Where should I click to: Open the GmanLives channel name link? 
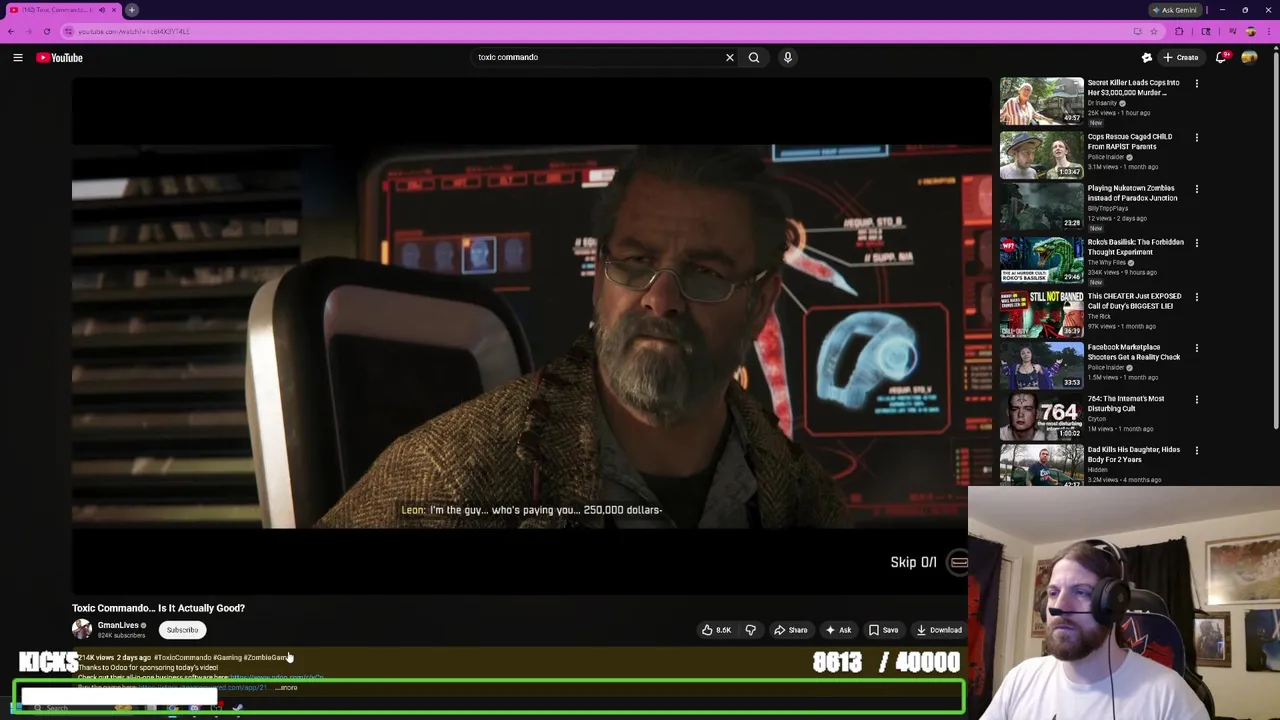click(x=118, y=625)
